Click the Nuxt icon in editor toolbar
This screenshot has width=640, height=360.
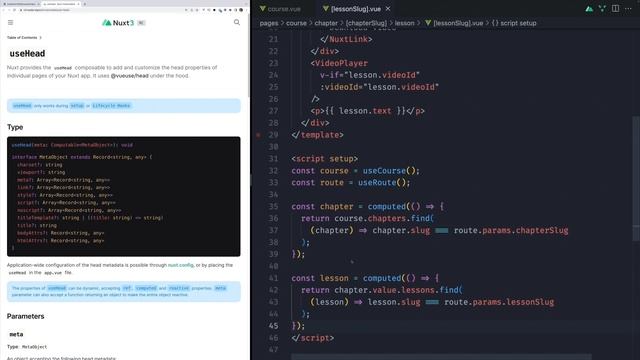589,9
